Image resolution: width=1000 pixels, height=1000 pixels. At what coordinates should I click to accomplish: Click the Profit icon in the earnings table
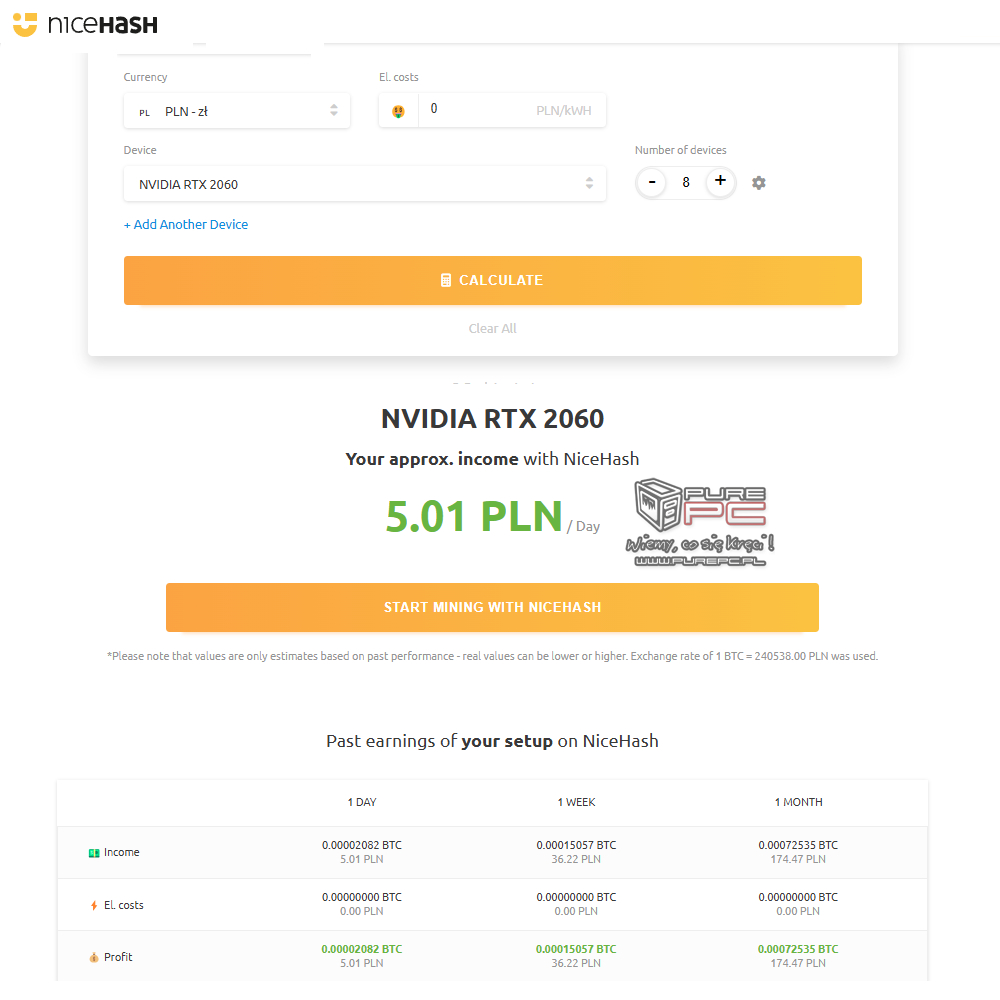point(92,956)
